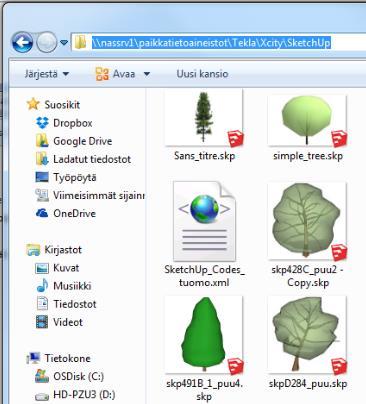366x404 pixels.
Task: Select Työpöytä in the sidebar
Action: [75, 177]
